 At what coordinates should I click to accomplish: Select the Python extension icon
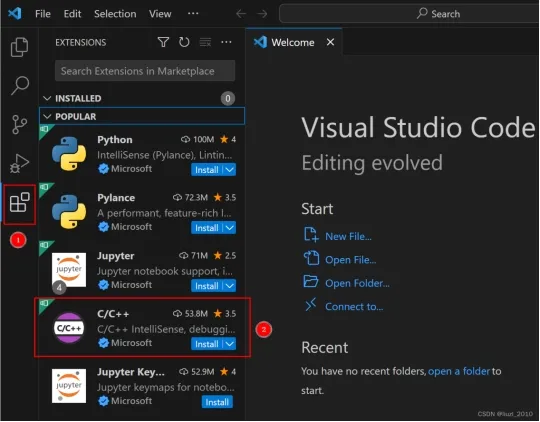click(69, 154)
